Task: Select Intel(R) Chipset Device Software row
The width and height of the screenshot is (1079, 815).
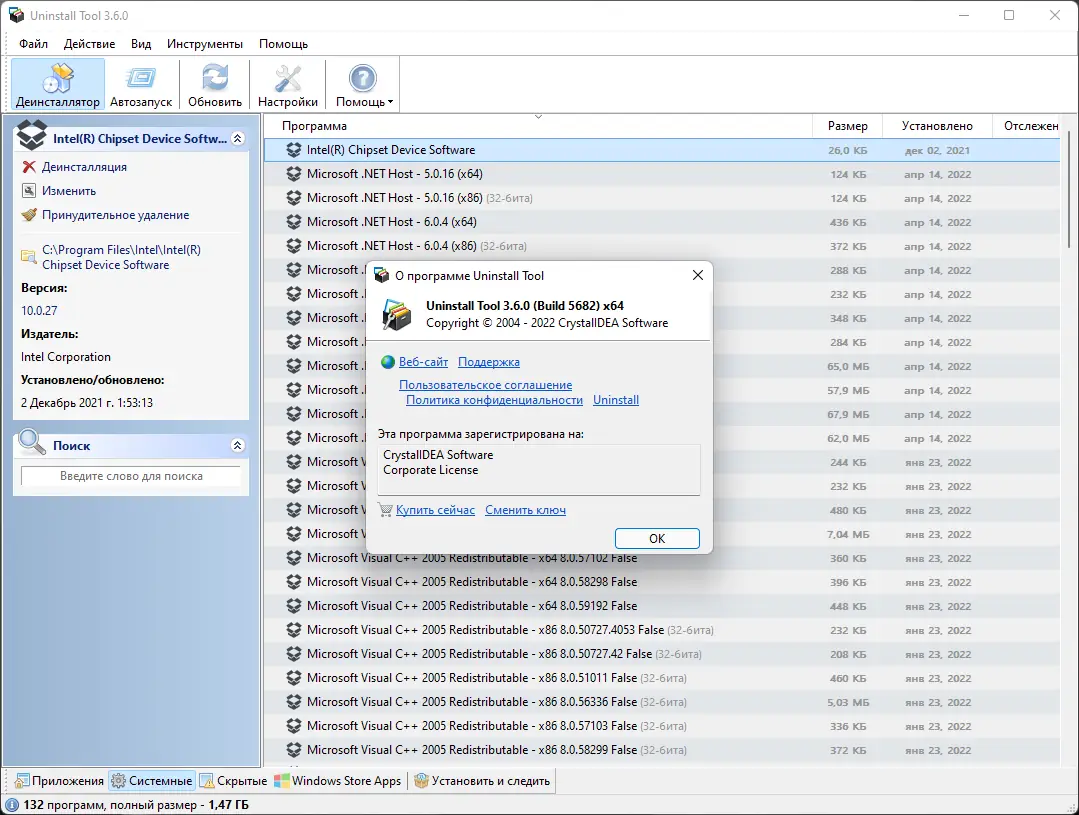Action: pyautogui.click(x=662, y=150)
